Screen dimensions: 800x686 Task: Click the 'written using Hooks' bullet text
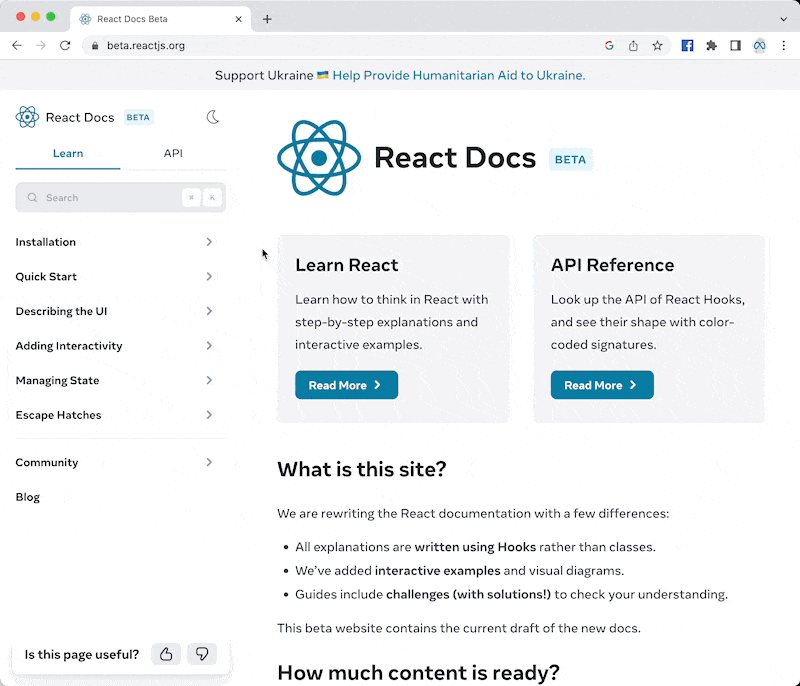[475, 547]
